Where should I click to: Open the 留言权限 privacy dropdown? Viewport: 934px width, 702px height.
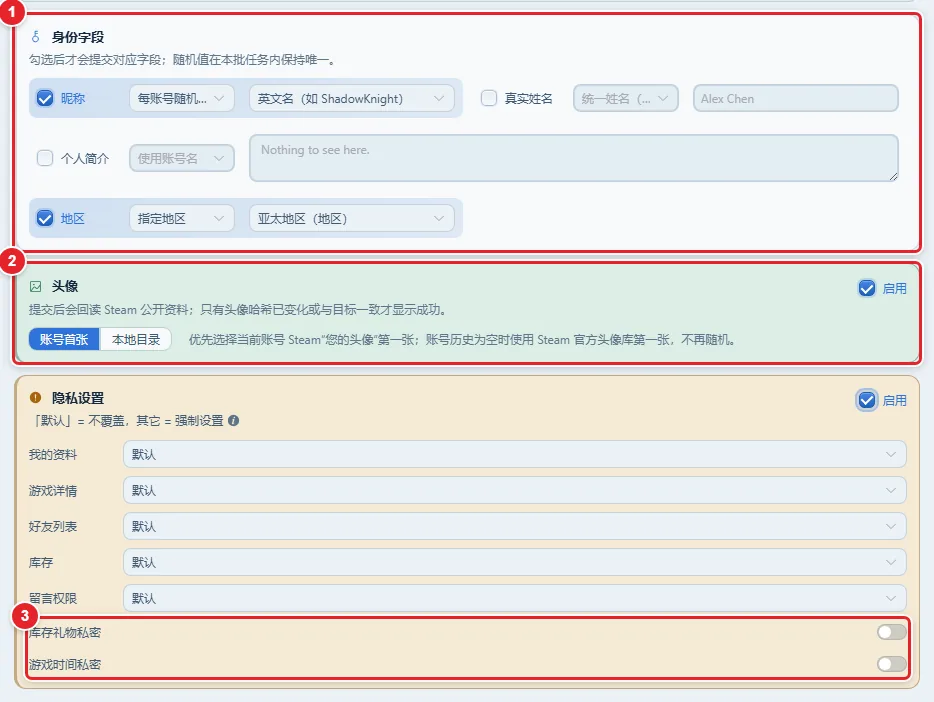tap(515, 598)
